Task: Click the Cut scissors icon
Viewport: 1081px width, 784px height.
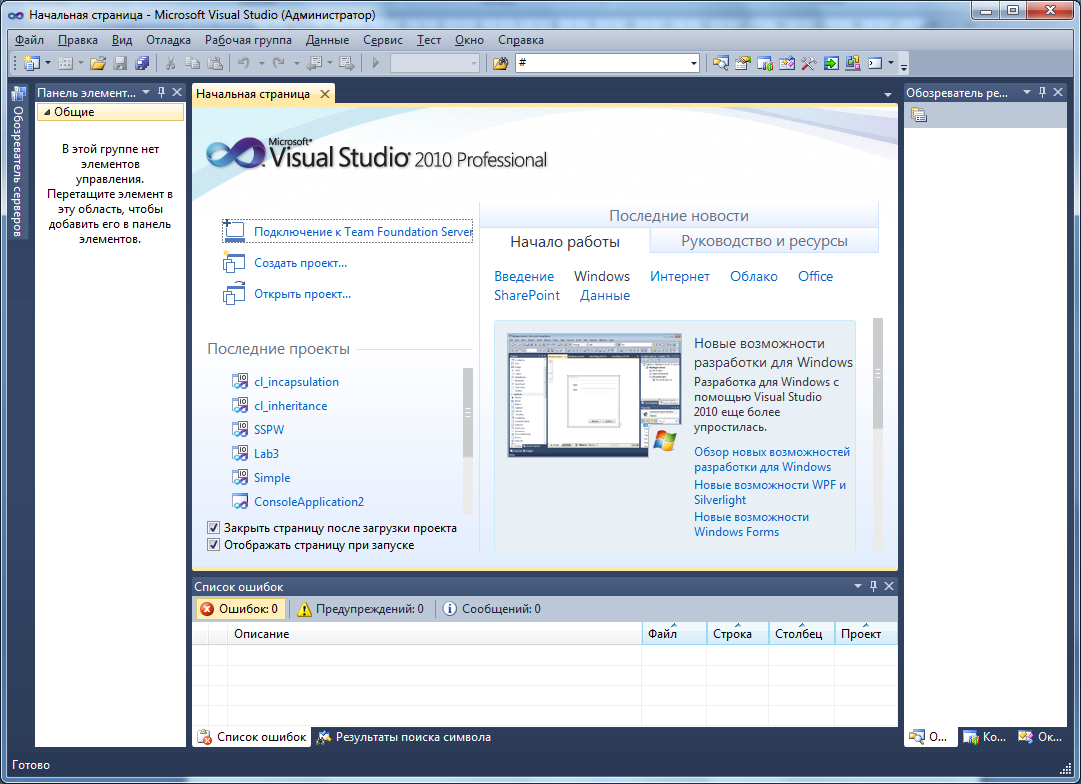Action: tap(170, 63)
